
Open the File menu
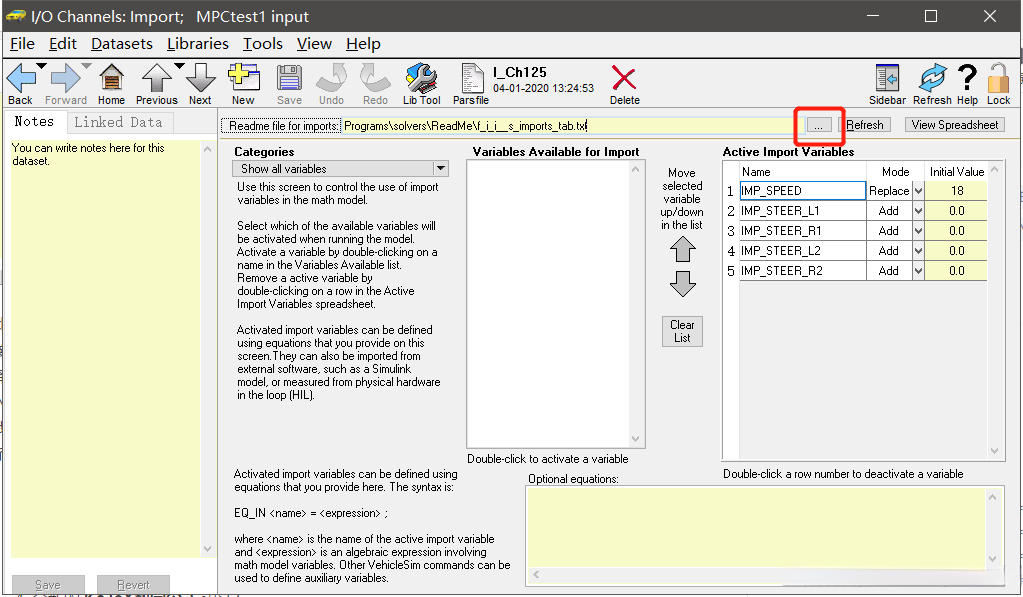22,44
